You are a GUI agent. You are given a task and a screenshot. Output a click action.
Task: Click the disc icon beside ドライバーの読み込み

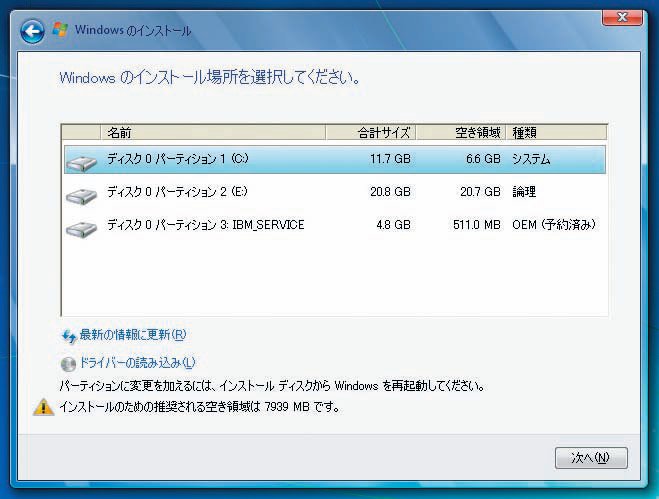(68, 364)
